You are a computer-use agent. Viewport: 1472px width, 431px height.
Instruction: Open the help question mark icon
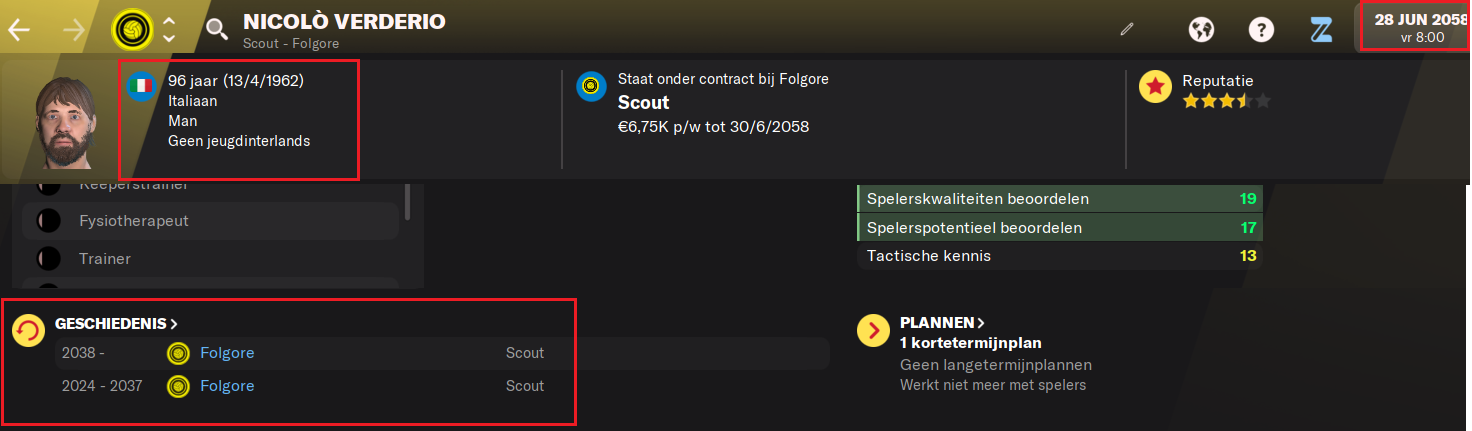point(1261,30)
